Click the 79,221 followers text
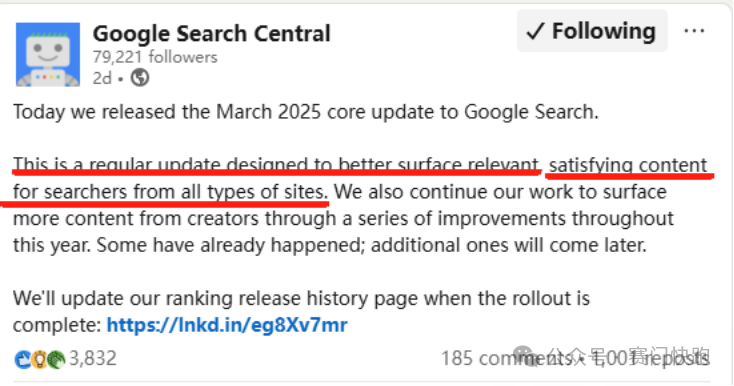Image resolution: width=734 pixels, height=386 pixels. click(155, 57)
